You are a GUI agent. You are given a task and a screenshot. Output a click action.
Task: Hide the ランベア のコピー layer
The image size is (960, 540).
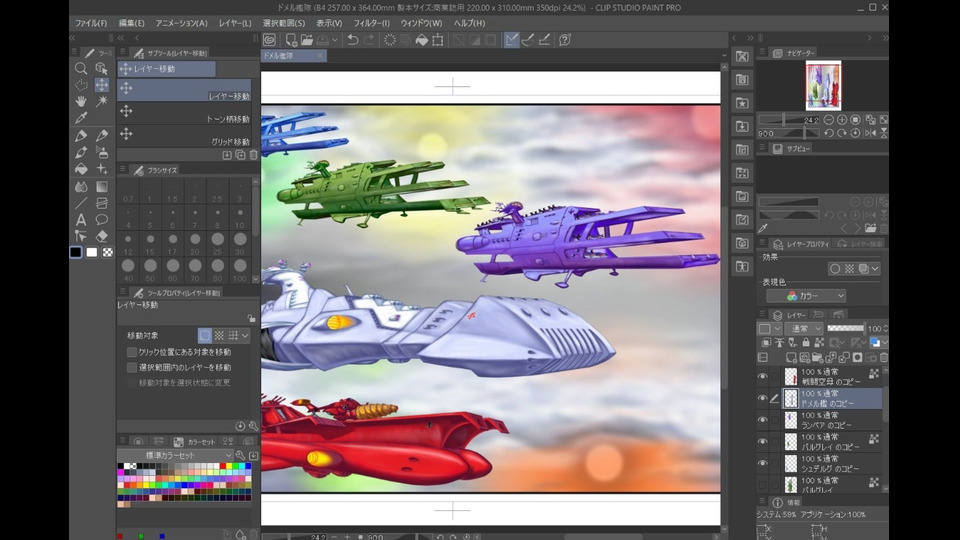pyautogui.click(x=763, y=420)
